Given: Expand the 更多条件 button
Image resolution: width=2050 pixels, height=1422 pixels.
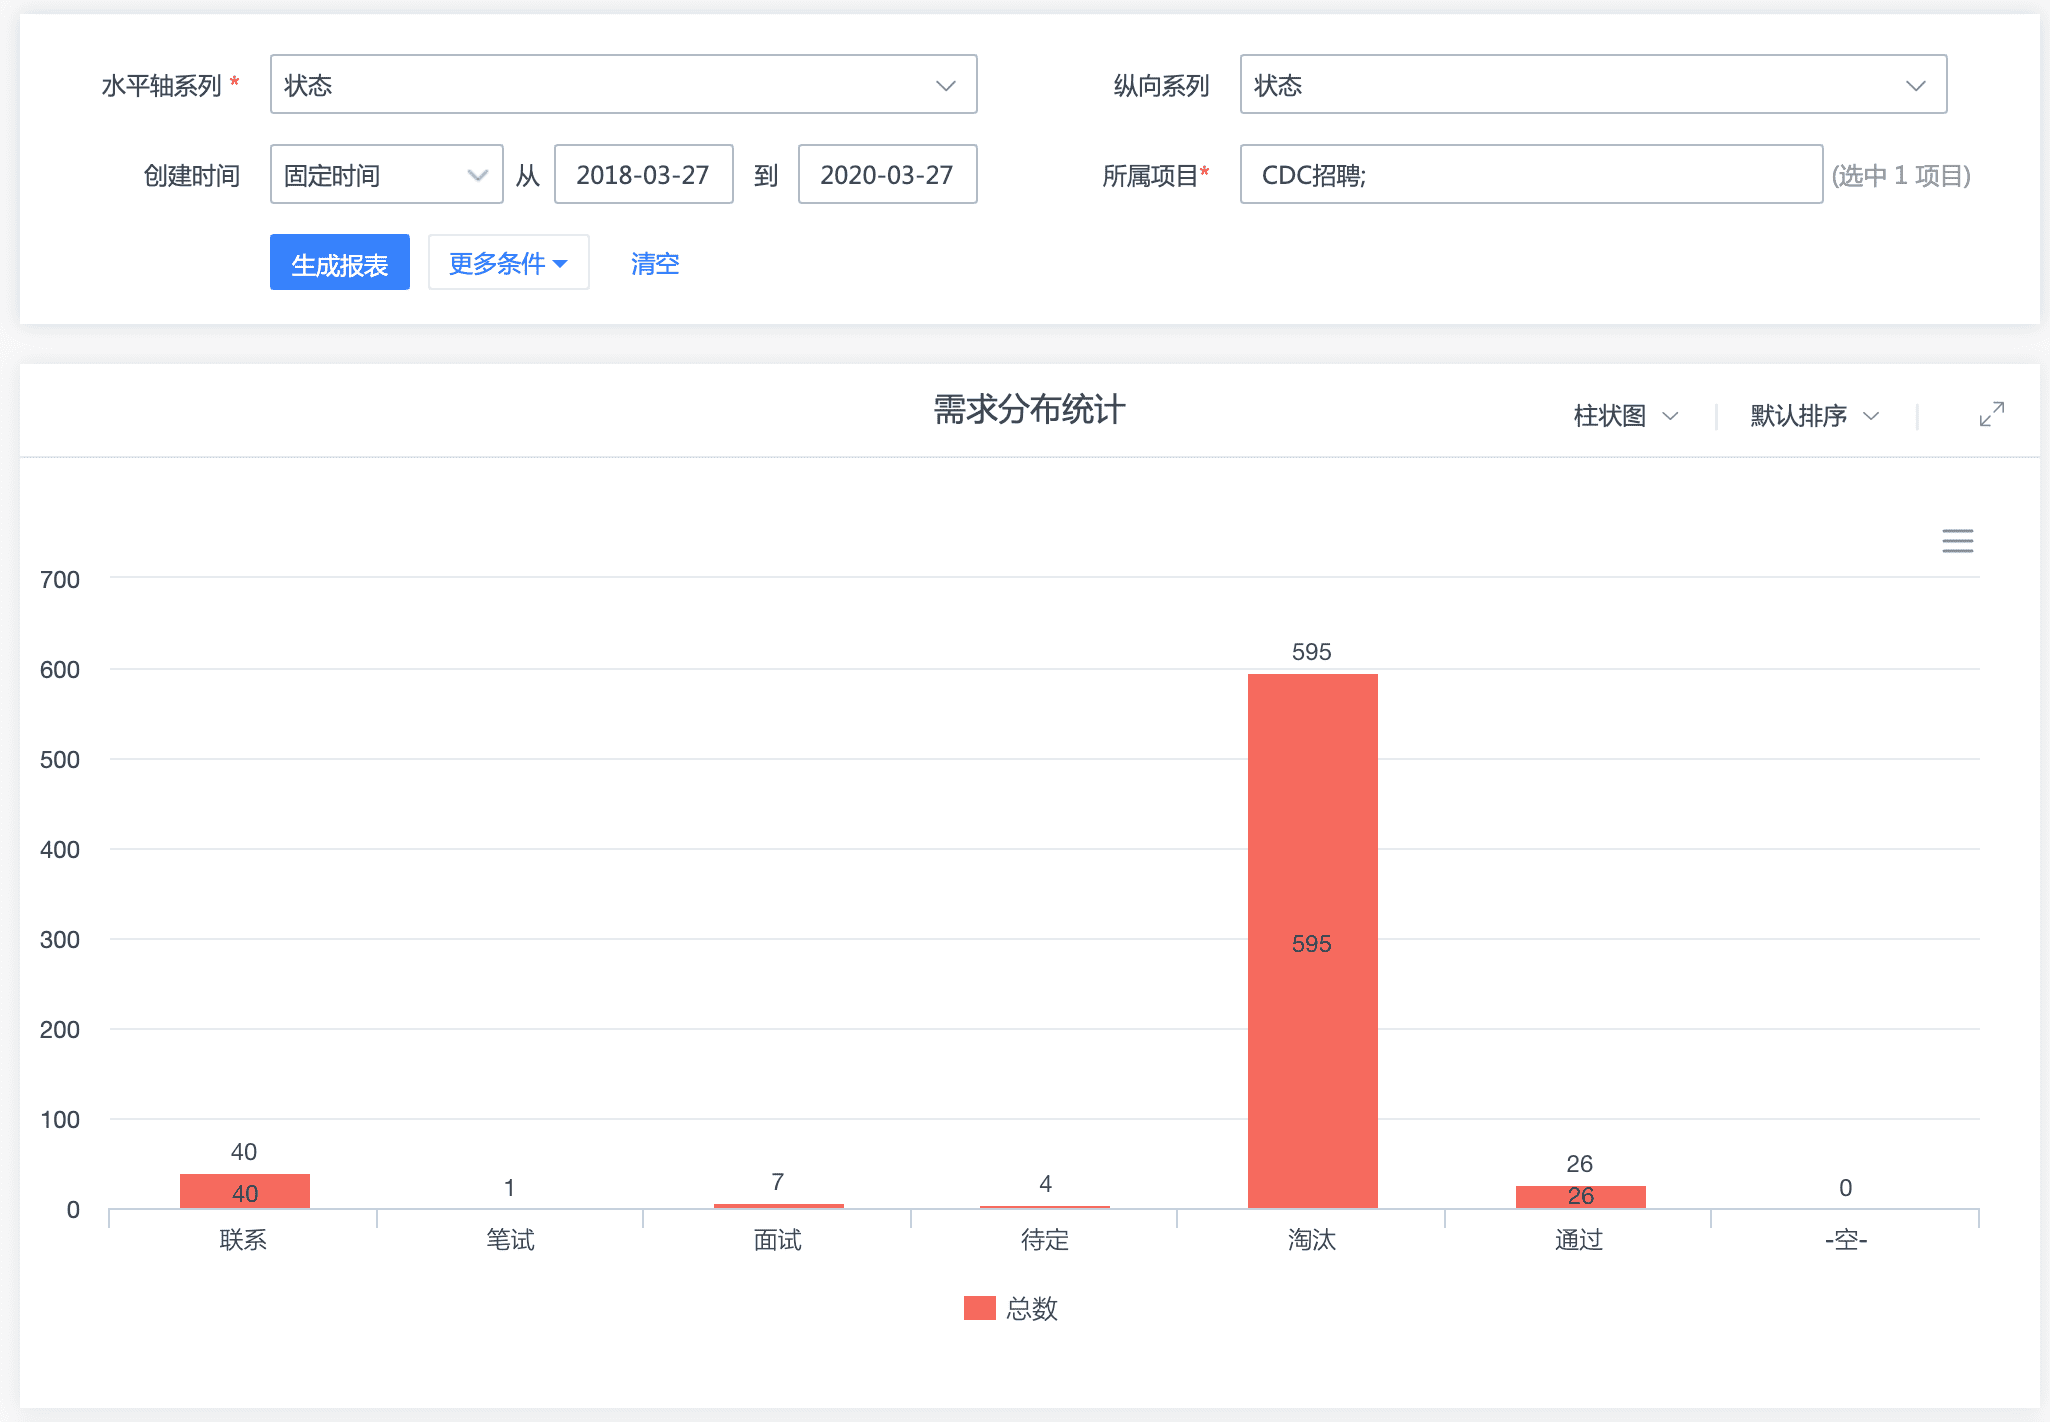Looking at the screenshot, I should [x=508, y=263].
